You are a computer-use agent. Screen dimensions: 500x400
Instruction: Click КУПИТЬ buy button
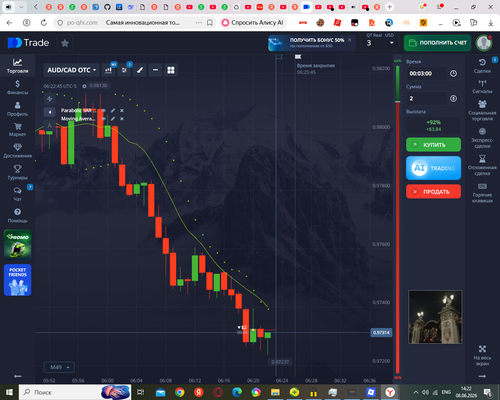(x=433, y=145)
